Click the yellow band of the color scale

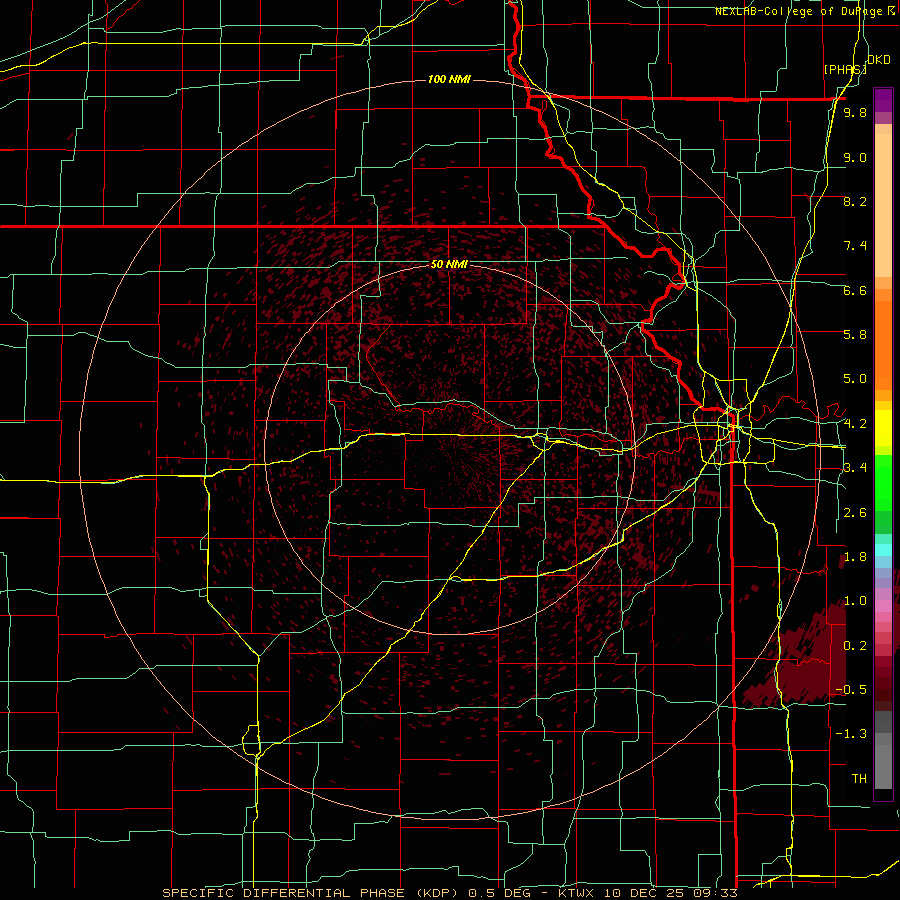coord(883,428)
